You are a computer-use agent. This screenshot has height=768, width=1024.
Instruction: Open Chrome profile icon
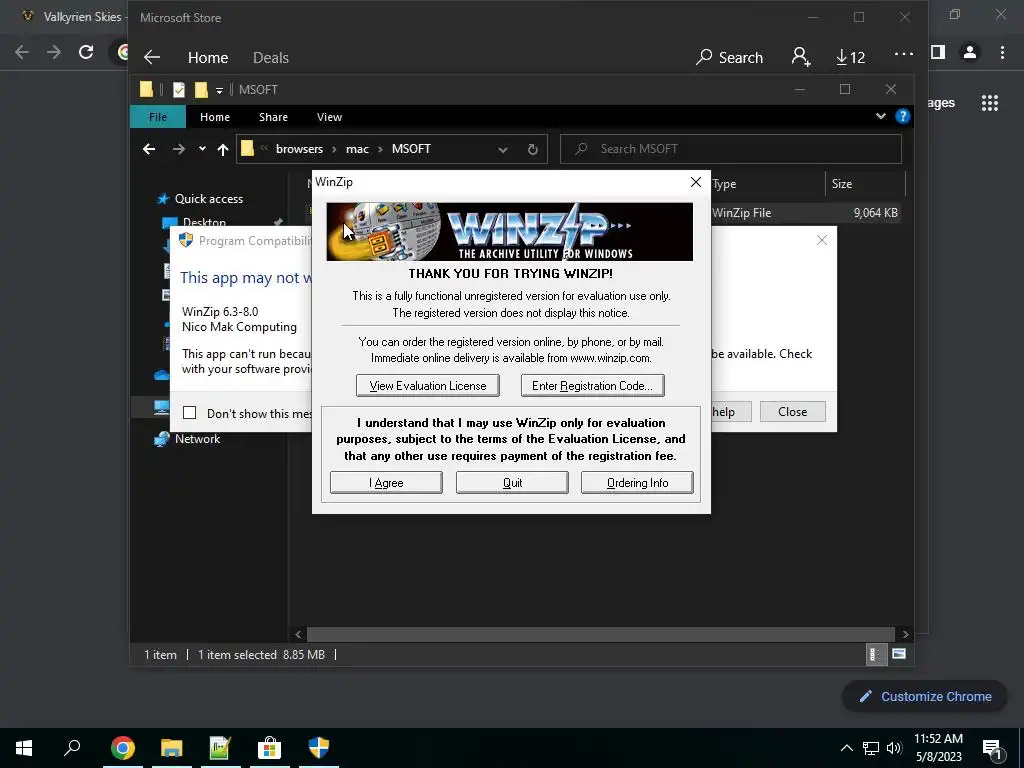click(970, 52)
